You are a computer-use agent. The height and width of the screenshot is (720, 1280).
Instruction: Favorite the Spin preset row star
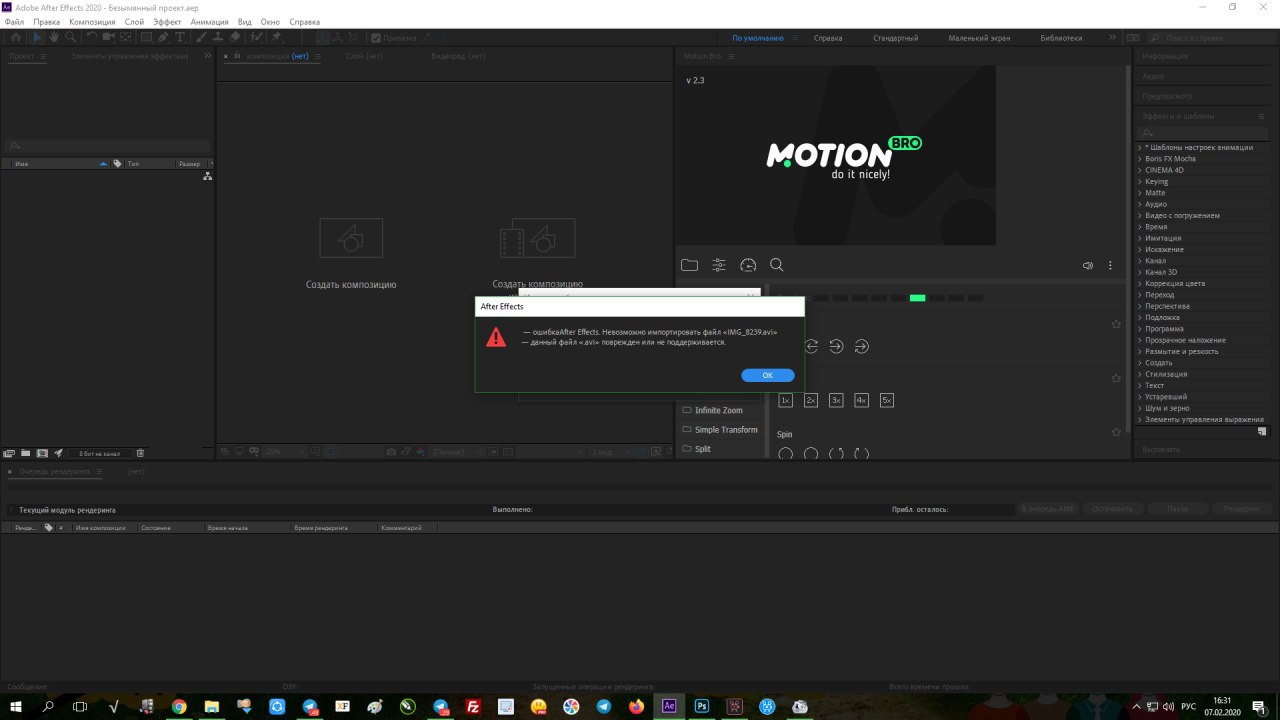[1117, 433]
